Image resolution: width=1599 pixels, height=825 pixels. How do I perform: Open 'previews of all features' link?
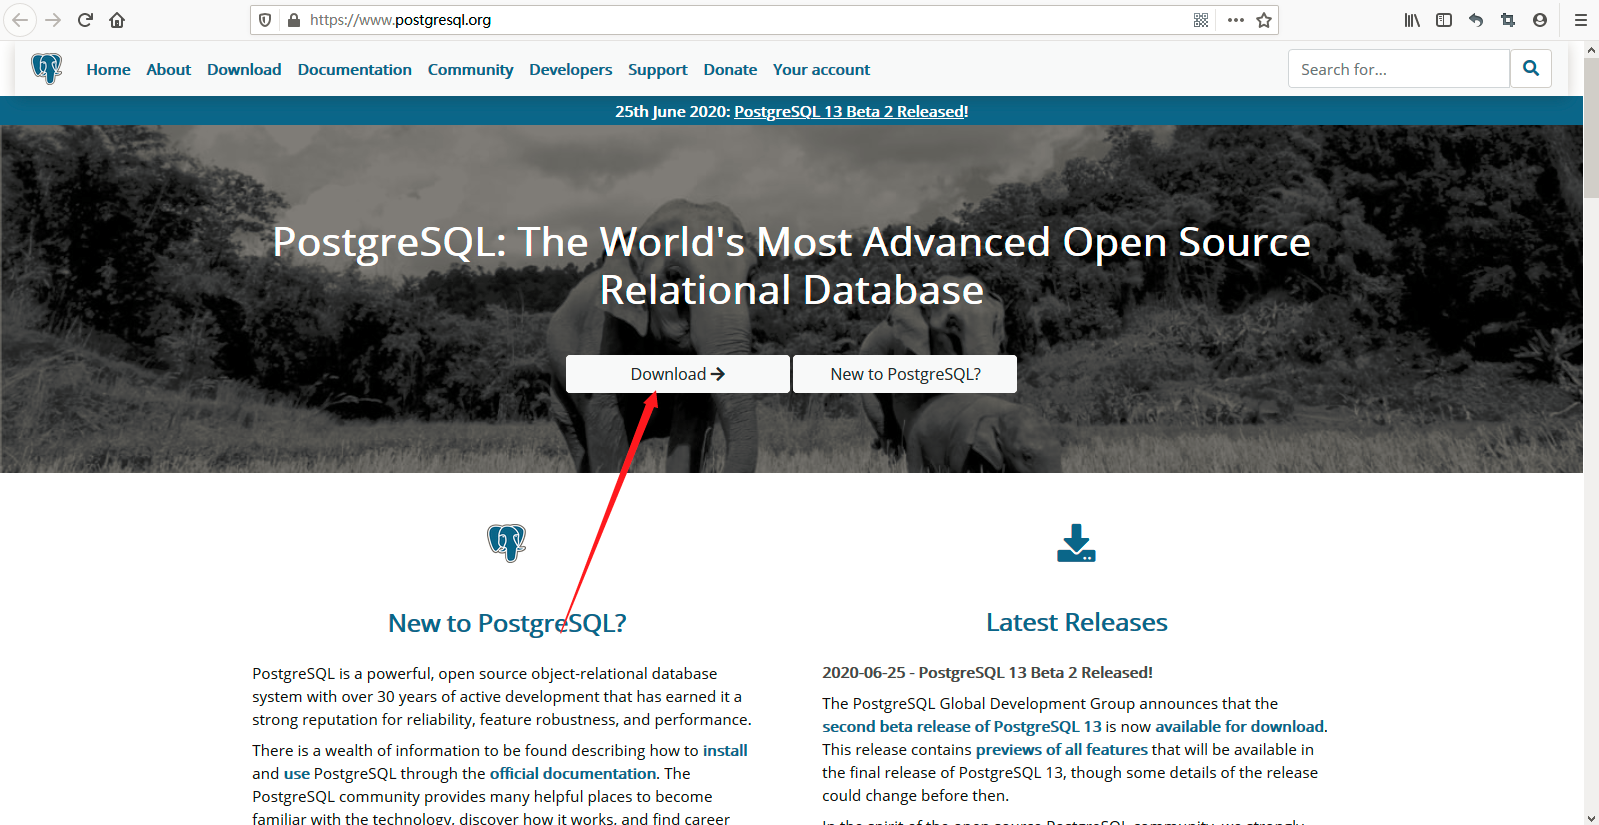point(1062,750)
